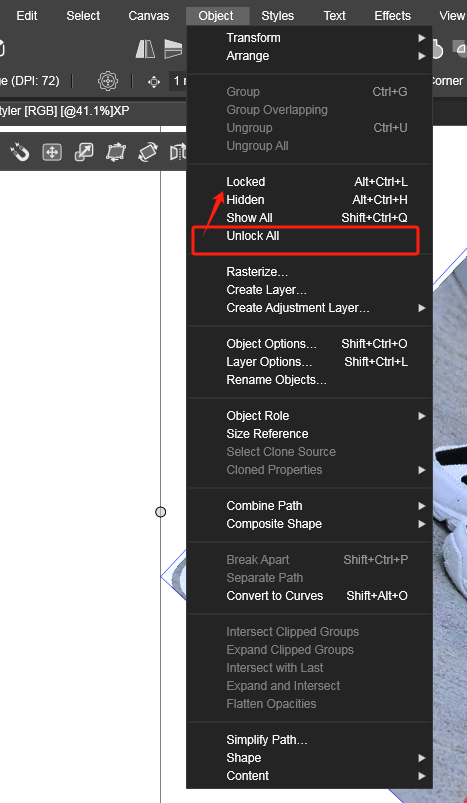Open the Styles menu
This screenshot has height=803, width=467.
278,16
